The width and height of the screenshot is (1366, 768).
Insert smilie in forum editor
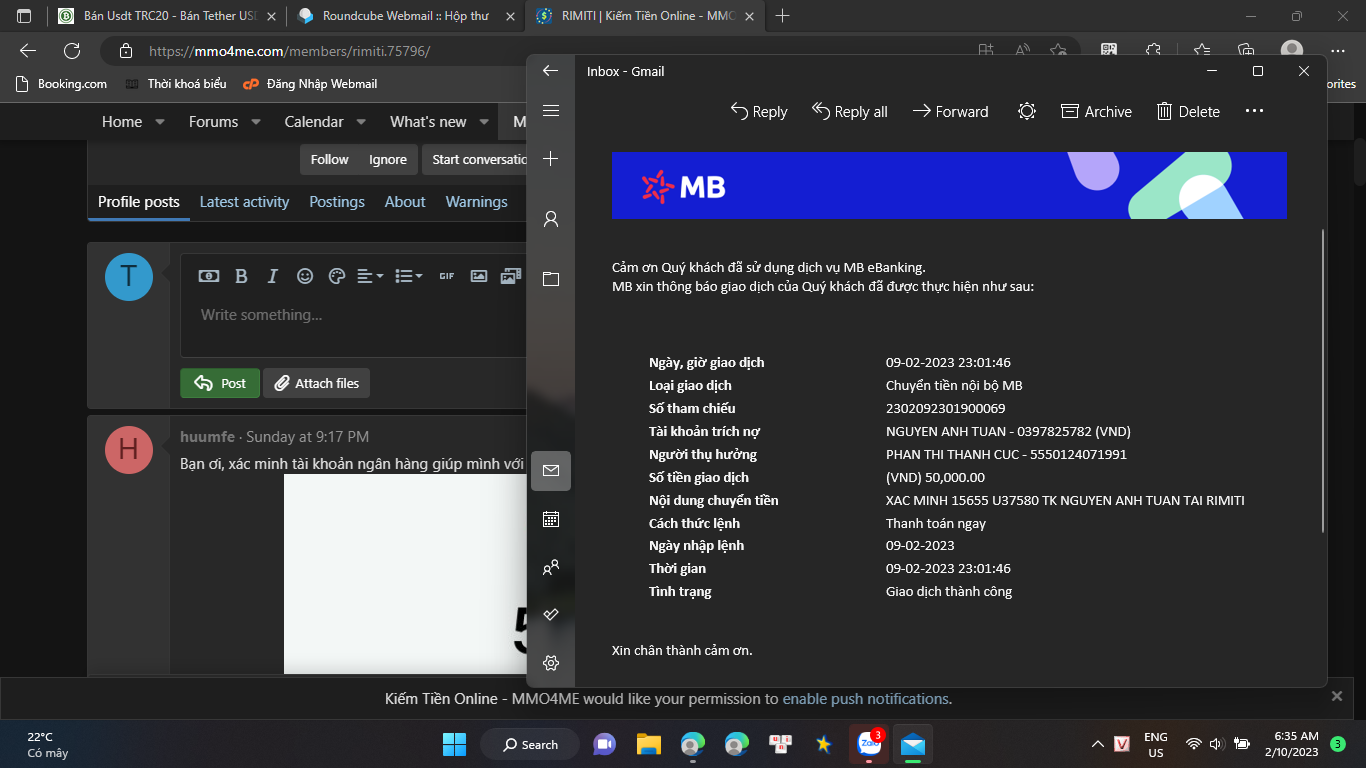point(305,276)
